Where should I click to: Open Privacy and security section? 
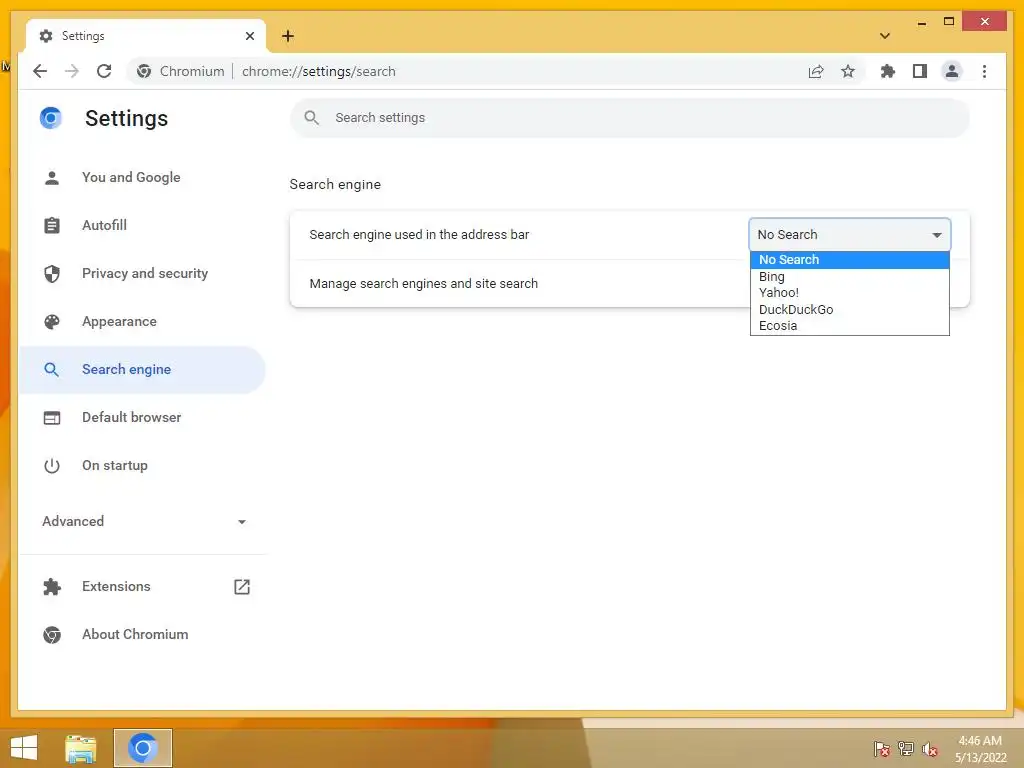(x=142, y=274)
